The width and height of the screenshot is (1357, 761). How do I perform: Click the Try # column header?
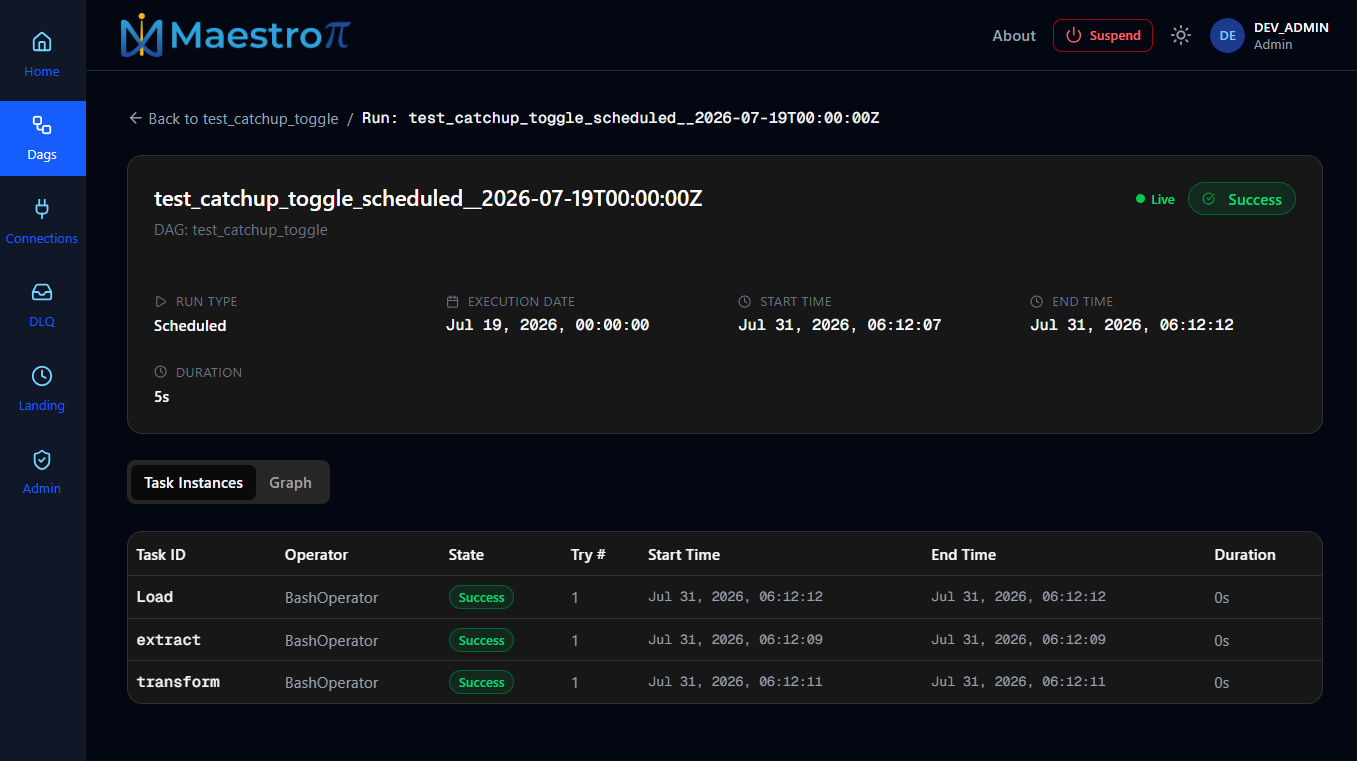pyautogui.click(x=588, y=554)
